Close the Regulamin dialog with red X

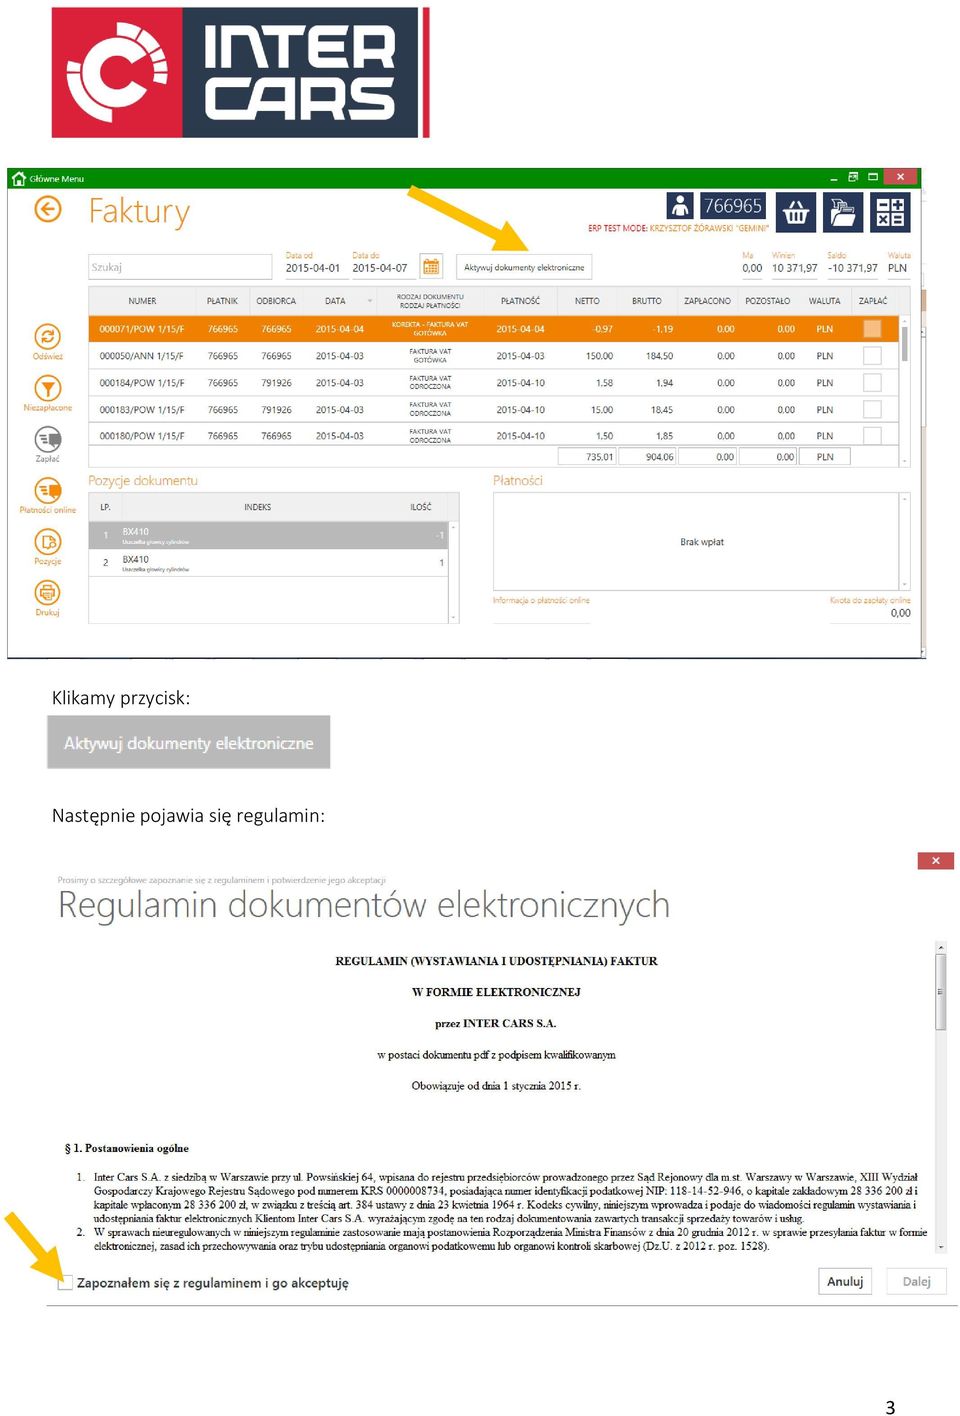(935, 861)
